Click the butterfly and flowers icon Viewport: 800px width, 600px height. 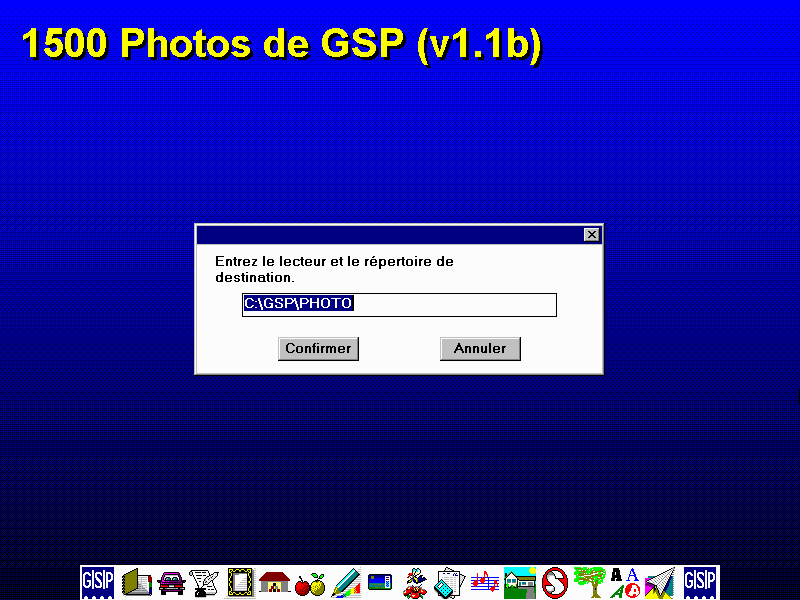414,582
